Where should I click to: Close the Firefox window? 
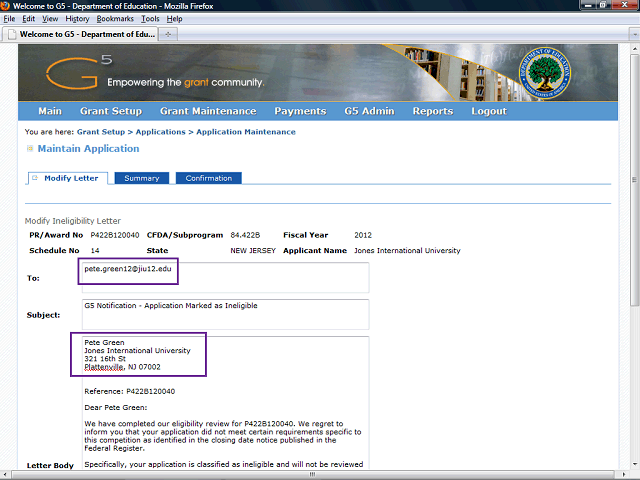(x=625, y=5)
